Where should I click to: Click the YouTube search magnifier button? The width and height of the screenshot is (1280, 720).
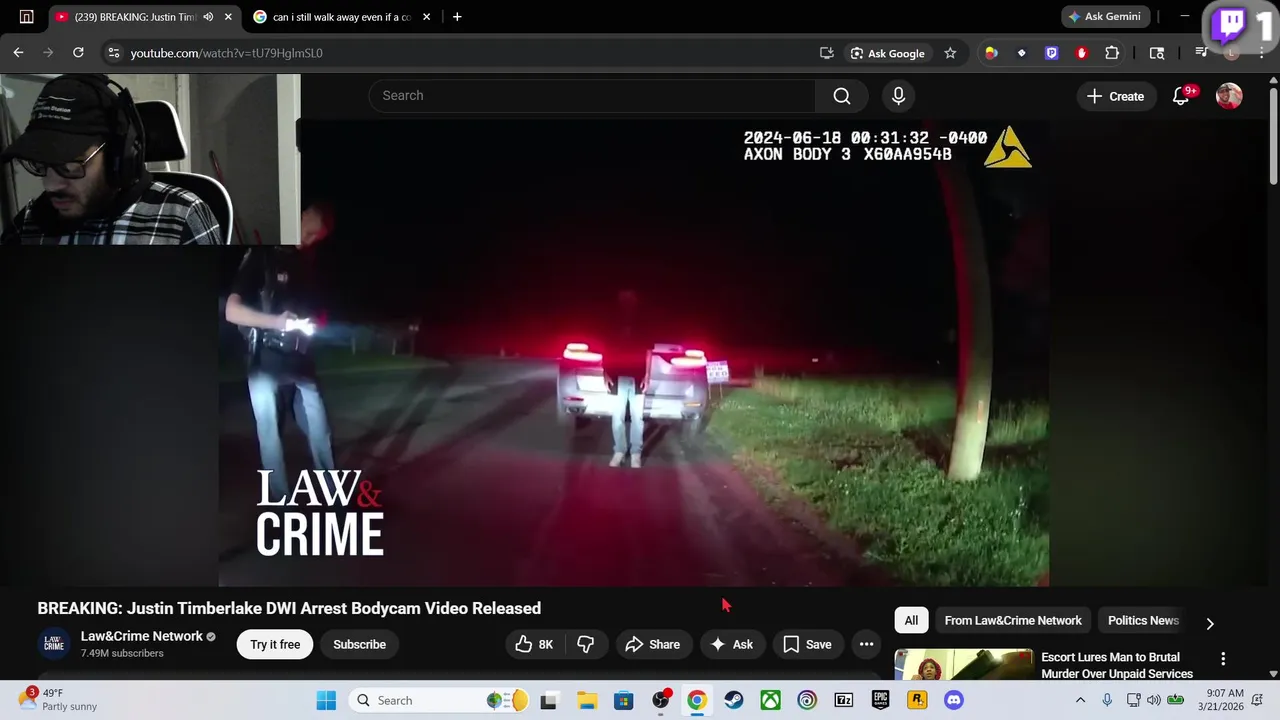click(842, 96)
